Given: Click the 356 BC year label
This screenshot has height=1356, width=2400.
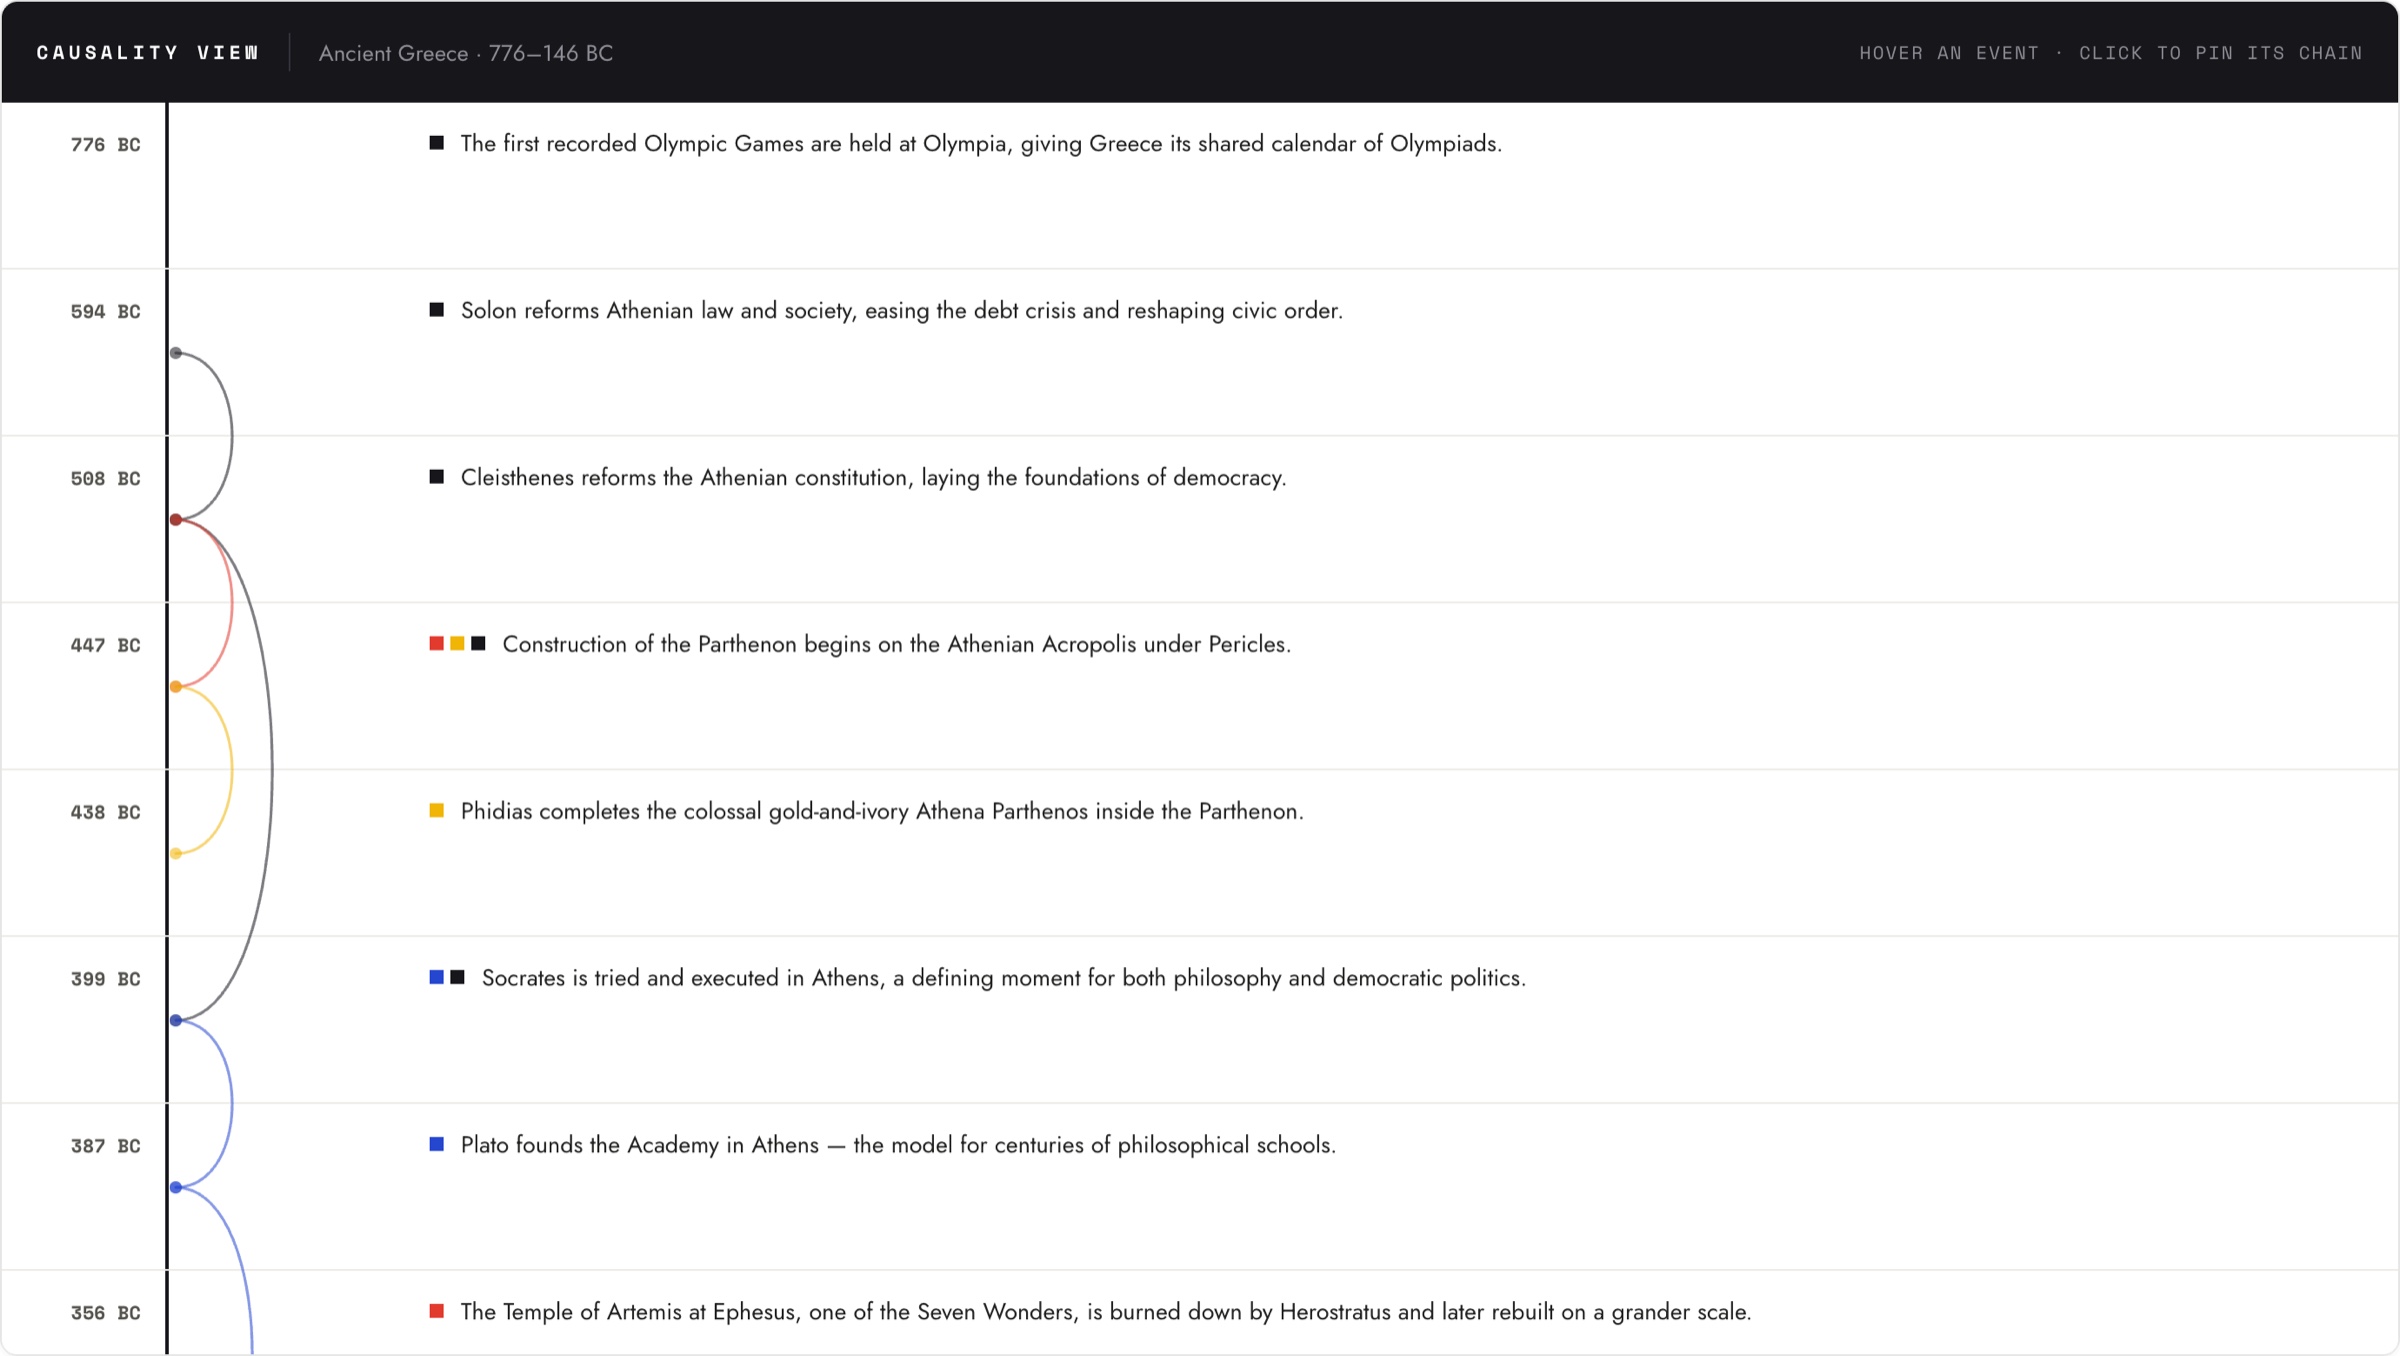Looking at the screenshot, I should click(x=105, y=1313).
